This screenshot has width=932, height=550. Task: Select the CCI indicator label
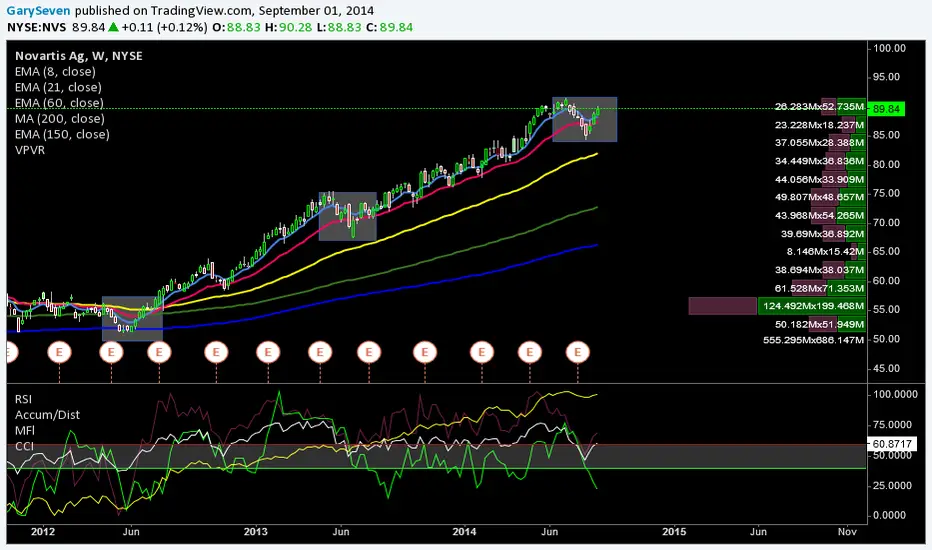(x=24, y=446)
